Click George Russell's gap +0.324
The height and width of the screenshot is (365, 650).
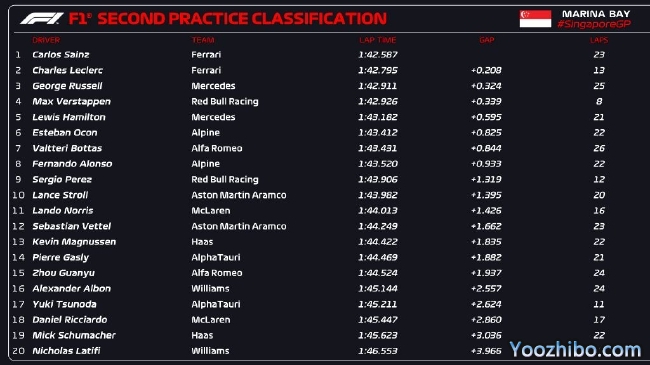click(x=486, y=86)
